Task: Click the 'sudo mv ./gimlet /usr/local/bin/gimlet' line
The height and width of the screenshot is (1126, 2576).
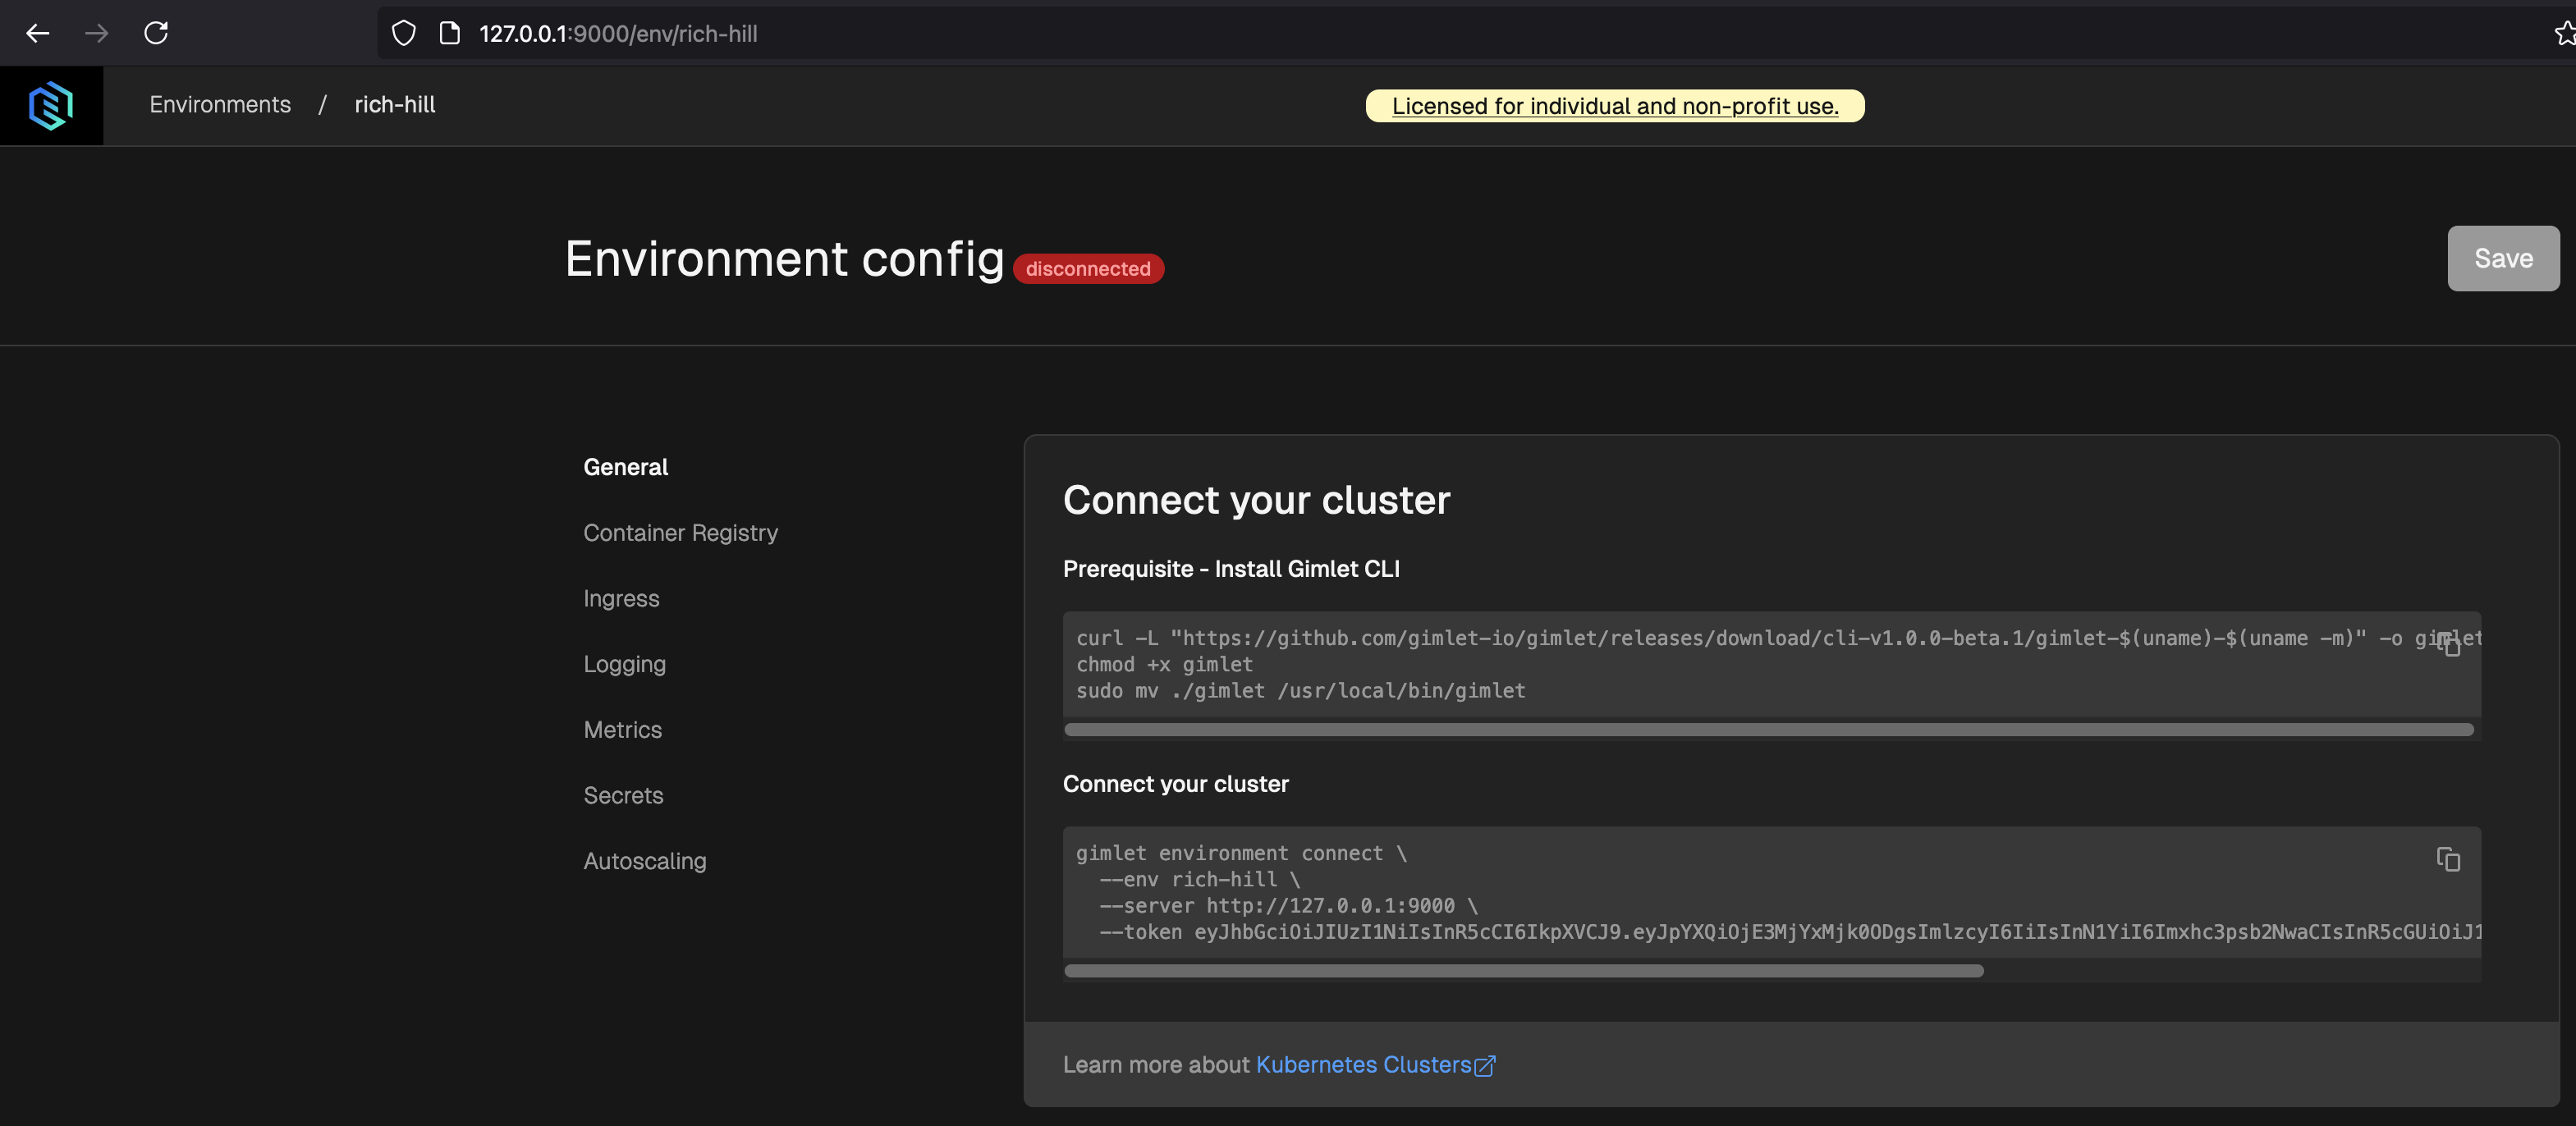Action: 1300,690
